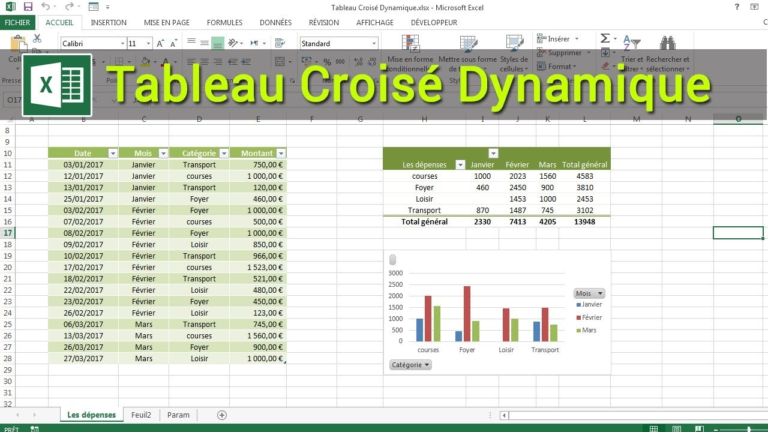Select Janvier legend entry in chart
The width and height of the screenshot is (768, 432).
[589, 305]
